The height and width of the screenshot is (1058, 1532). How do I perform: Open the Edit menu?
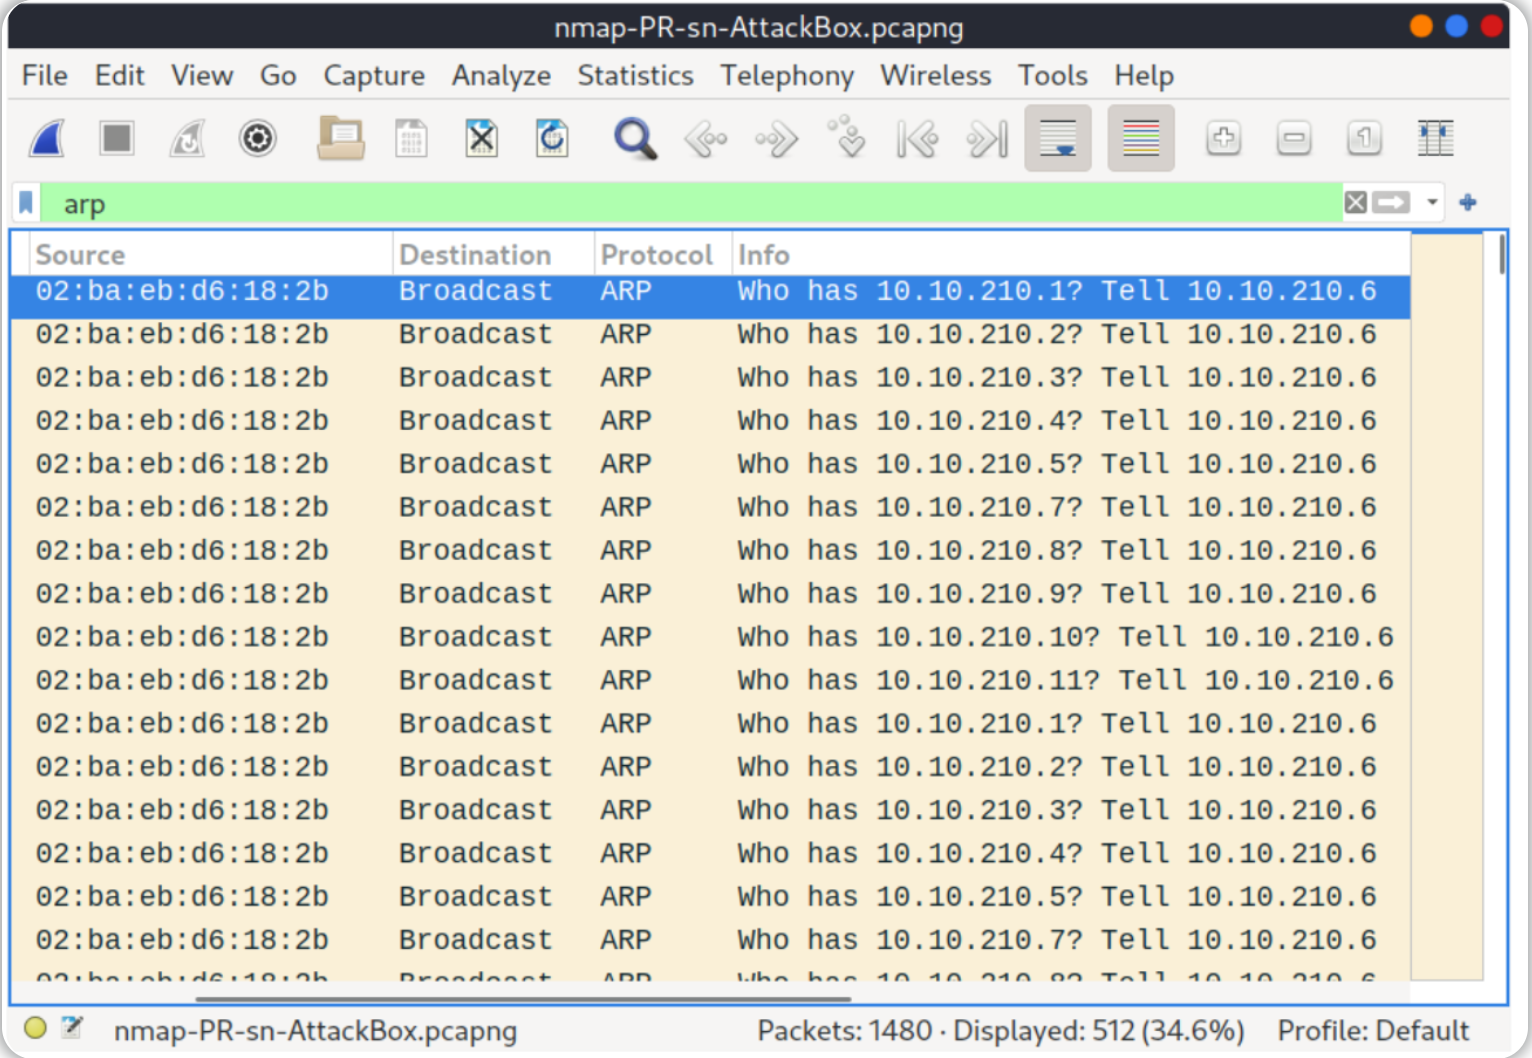coord(120,75)
